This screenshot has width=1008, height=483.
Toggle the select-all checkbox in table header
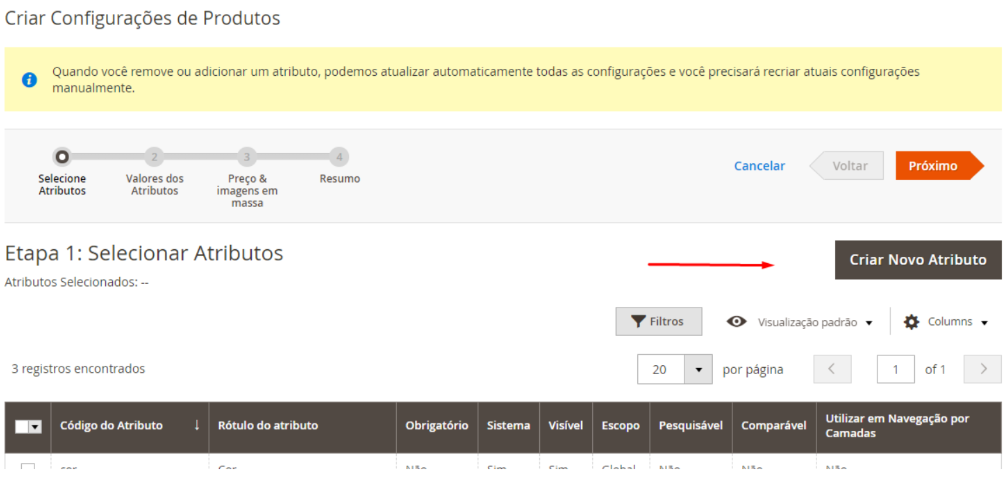(24, 426)
